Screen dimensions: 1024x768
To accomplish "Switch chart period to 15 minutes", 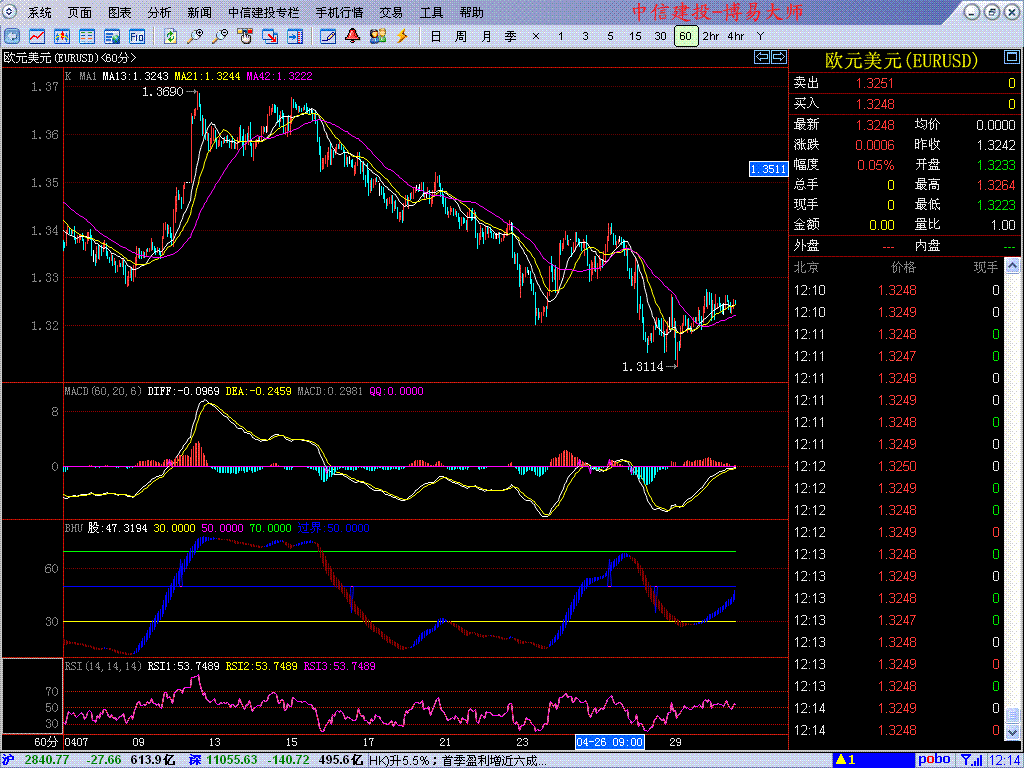I will click(635, 36).
